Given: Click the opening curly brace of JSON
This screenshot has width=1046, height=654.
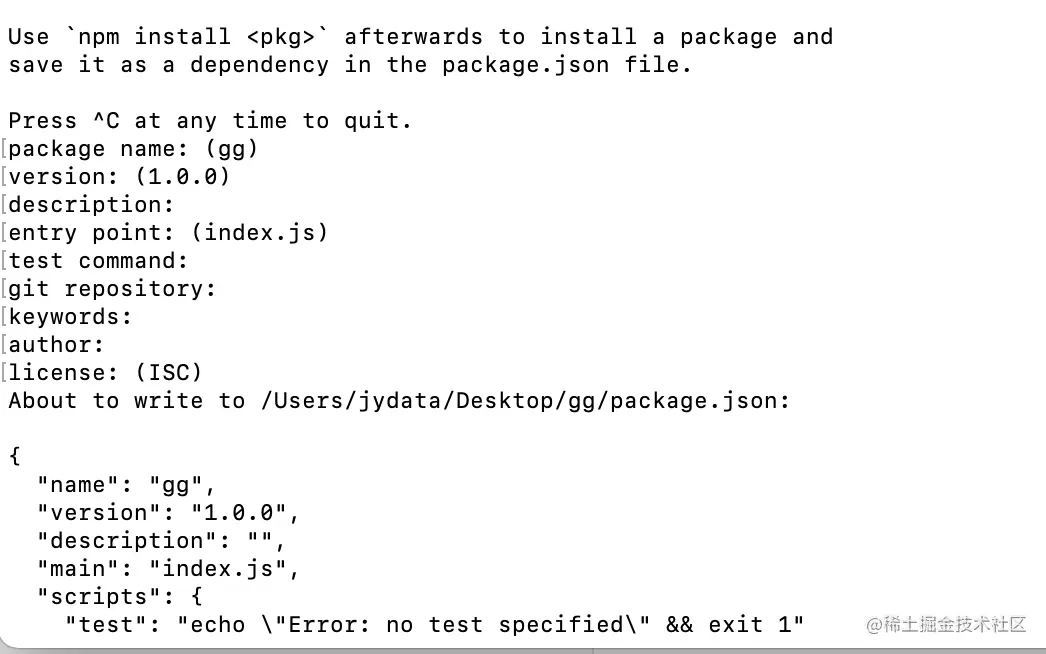Looking at the screenshot, I should click(x=15, y=457).
